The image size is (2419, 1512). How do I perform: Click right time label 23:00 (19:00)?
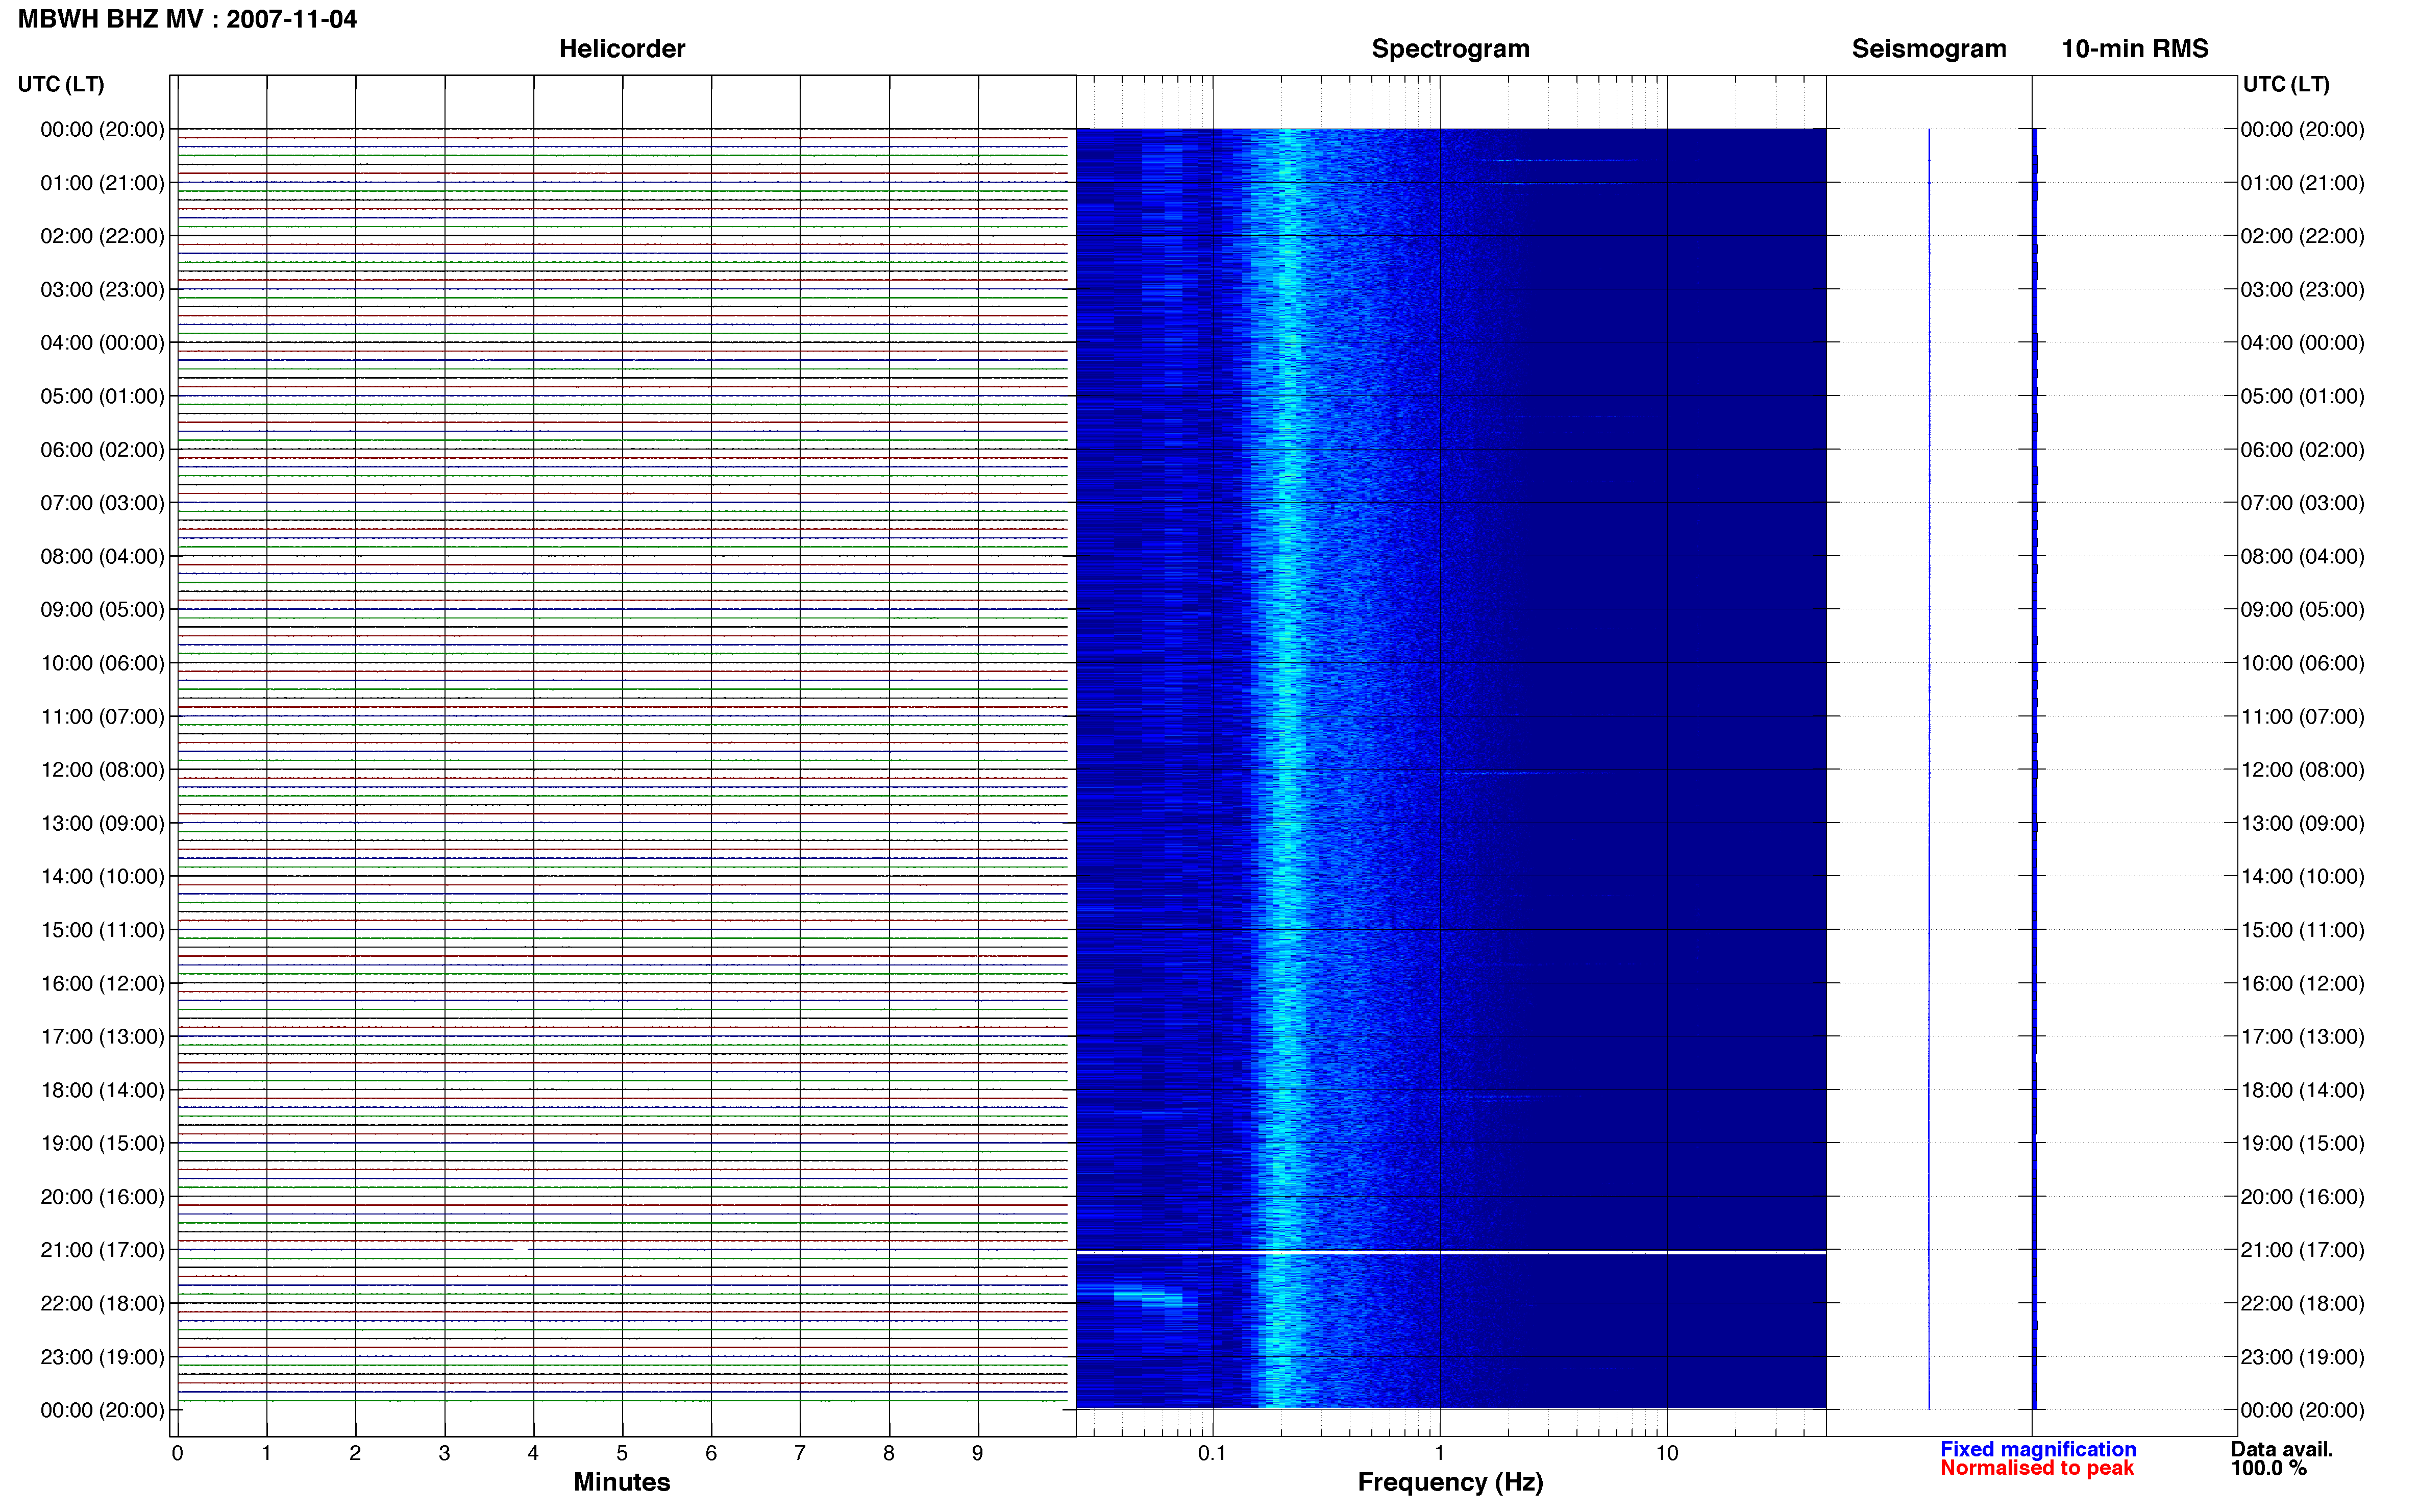(2302, 1357)
